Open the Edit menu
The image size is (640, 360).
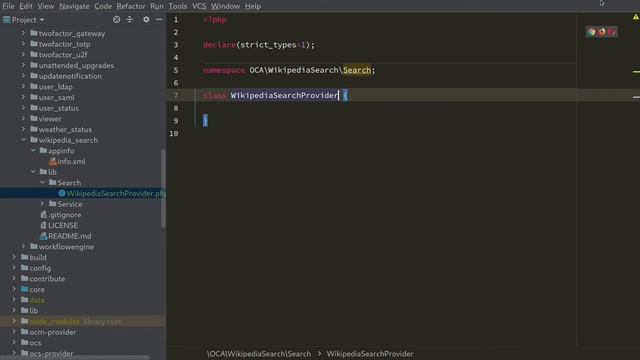26,6
